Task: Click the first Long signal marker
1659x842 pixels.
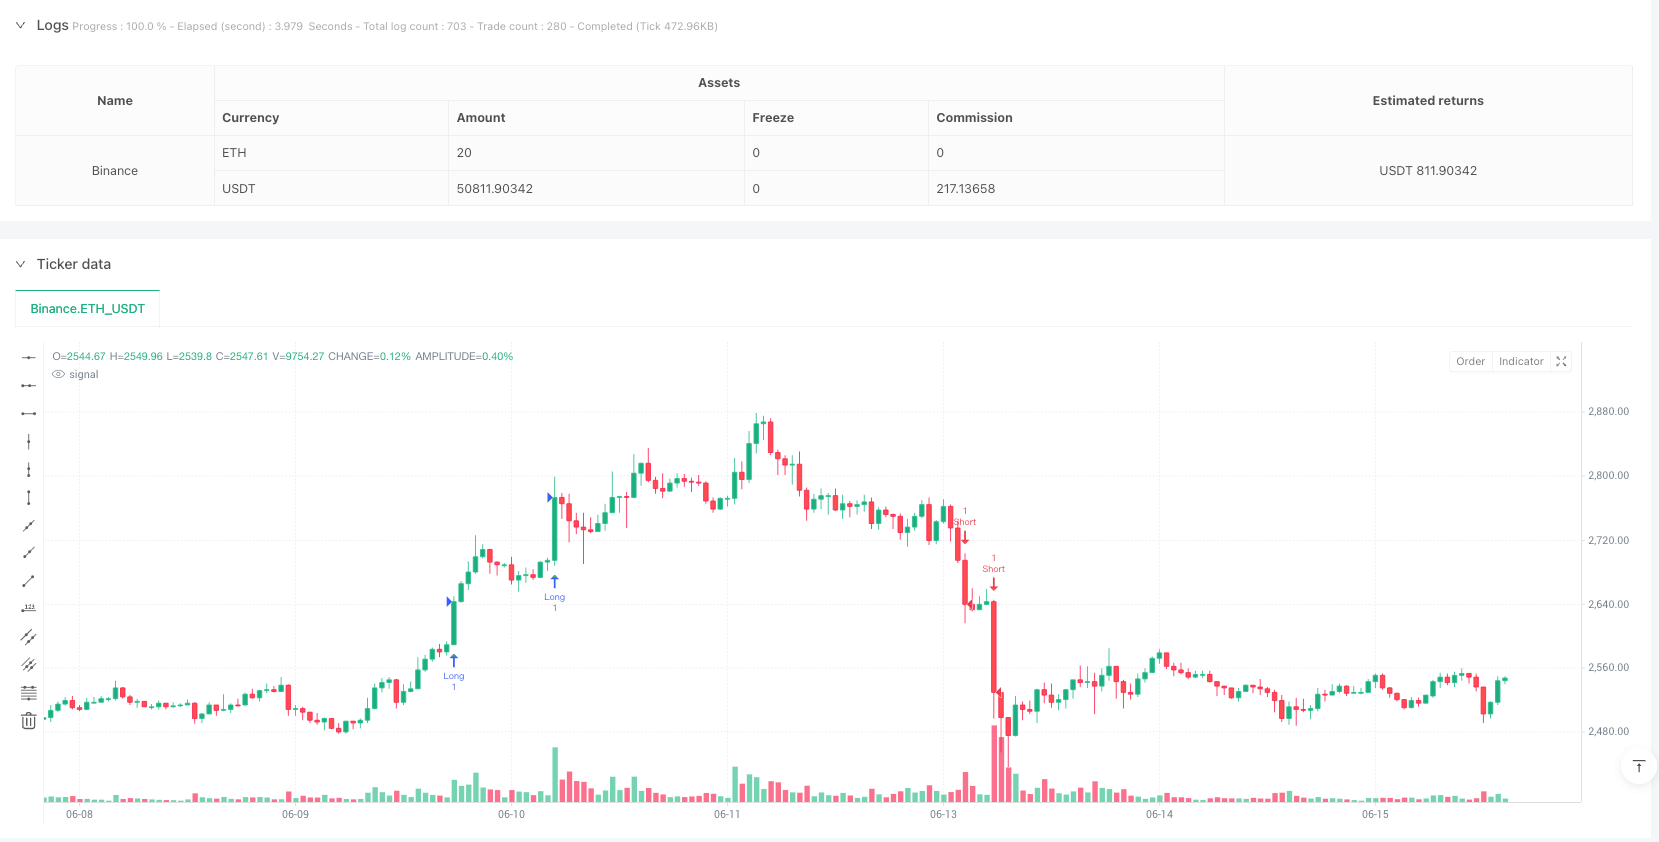Action: tap(454, 668)
